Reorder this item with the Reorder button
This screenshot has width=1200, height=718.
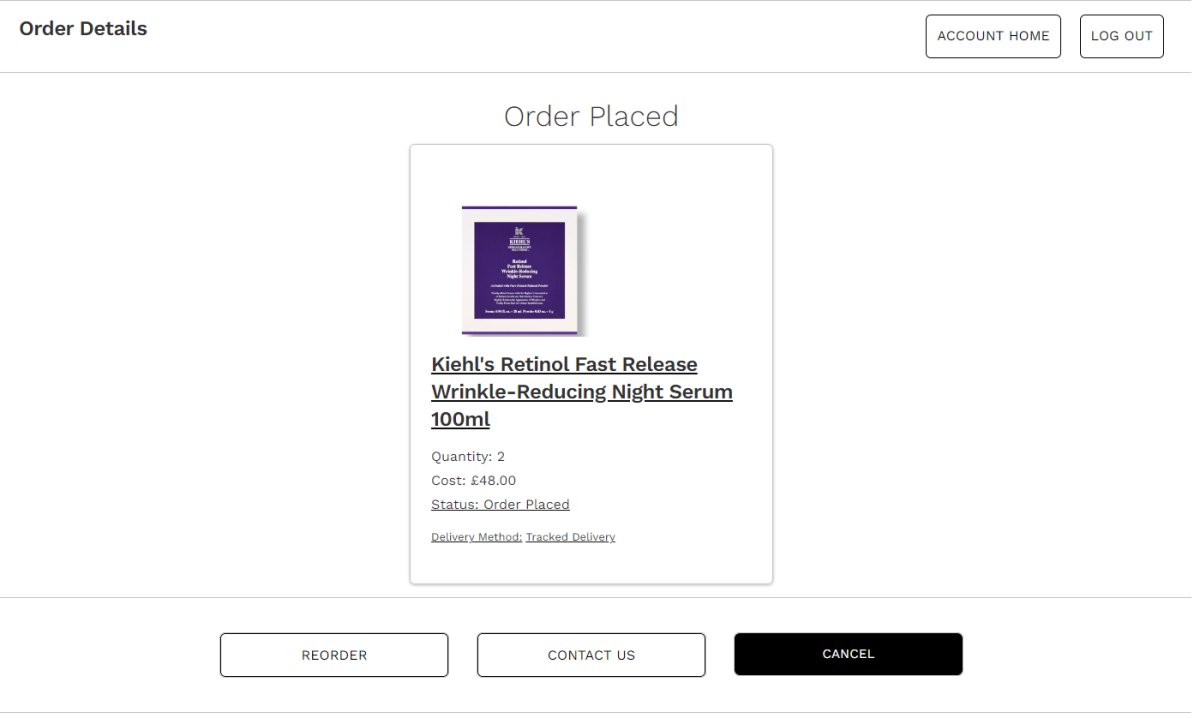pyautogui.click(x=334, y=655)
